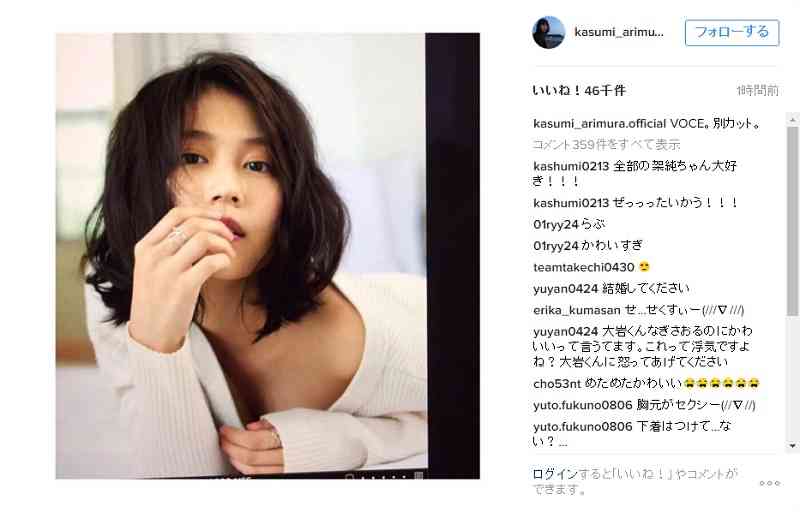Screen dimensions: 800x512
Task: Click the 1時間前 timestamp
Action: [758, 91]
